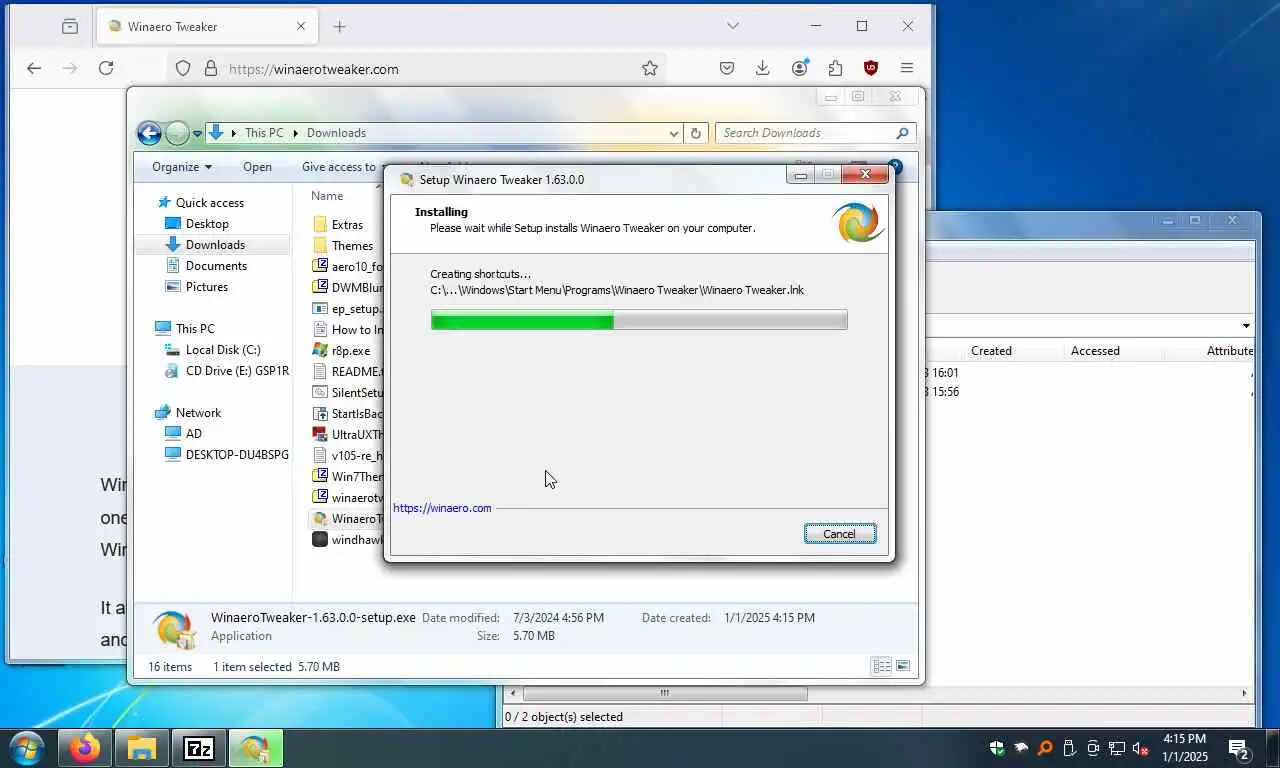Click Explorer search magnifier icon
1280x768 pixels.
tap(903, 133)
